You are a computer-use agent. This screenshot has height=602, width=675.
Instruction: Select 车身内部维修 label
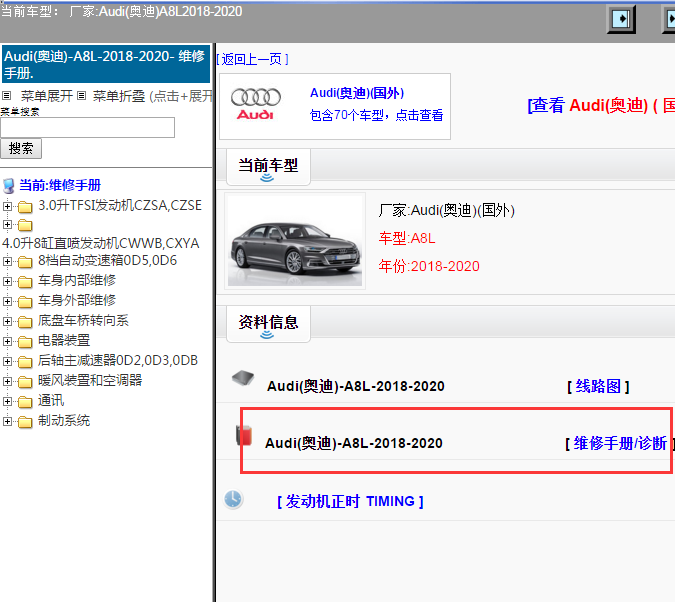[x=77, y=280]
